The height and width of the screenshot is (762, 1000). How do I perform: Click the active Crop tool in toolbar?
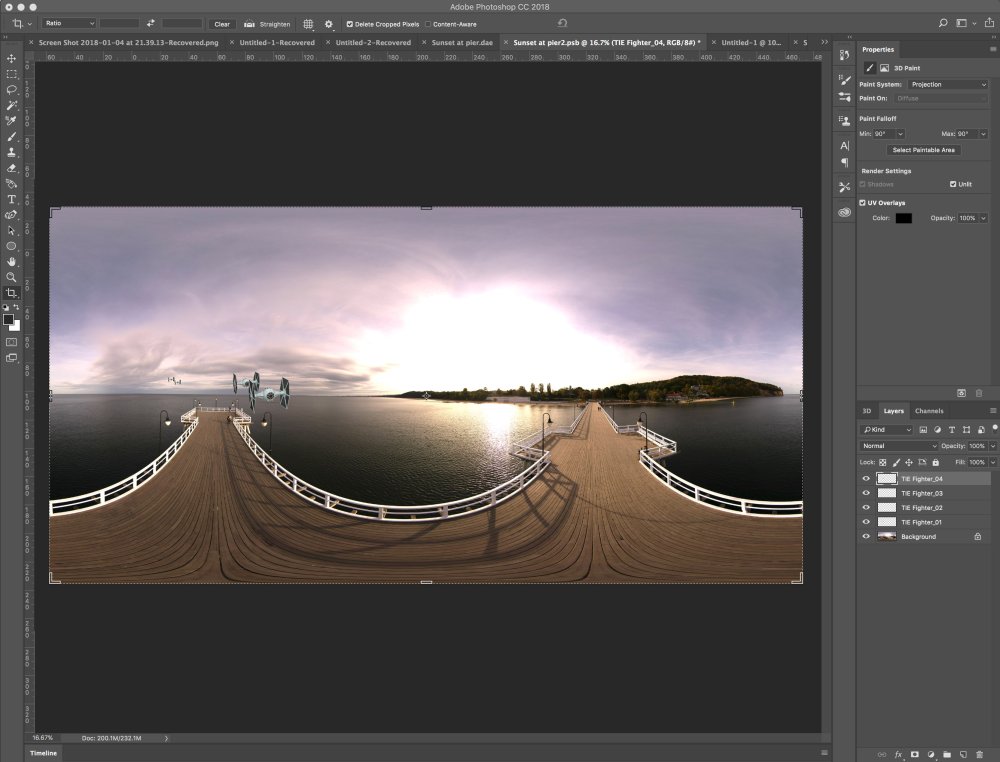click(x=11, y=293)
